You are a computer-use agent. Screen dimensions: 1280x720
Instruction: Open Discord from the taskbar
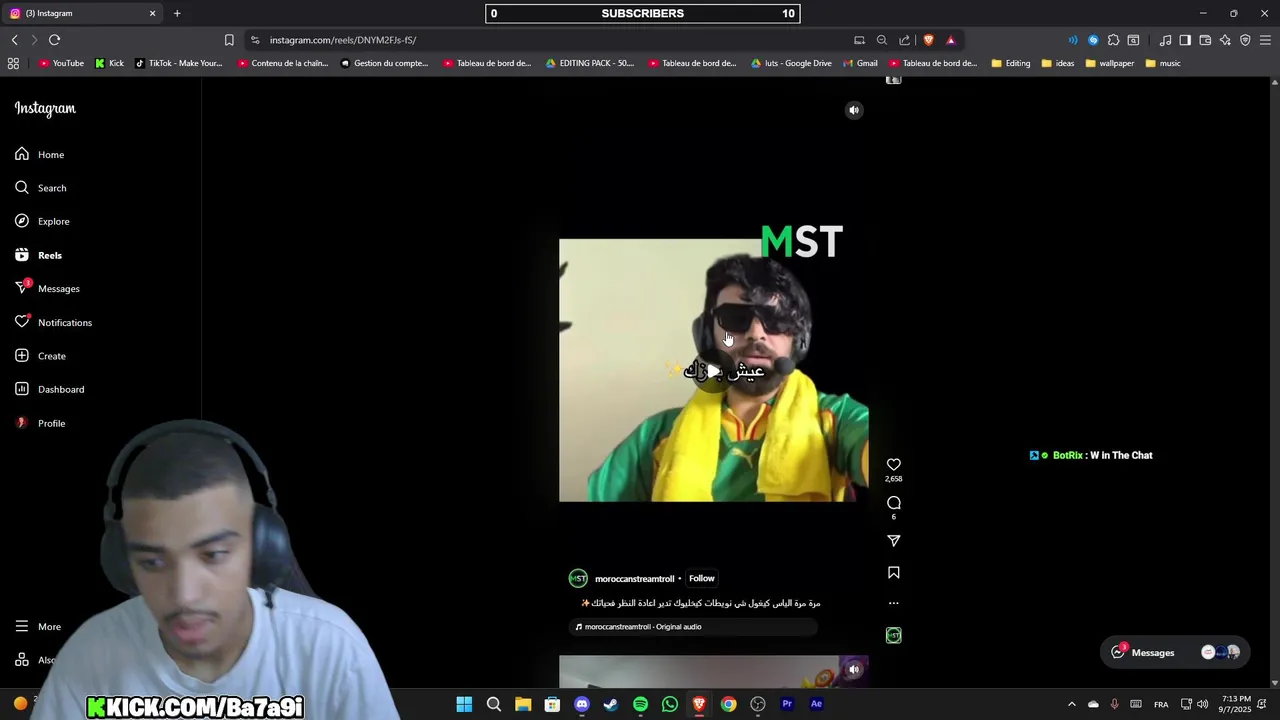pos(582,704)
